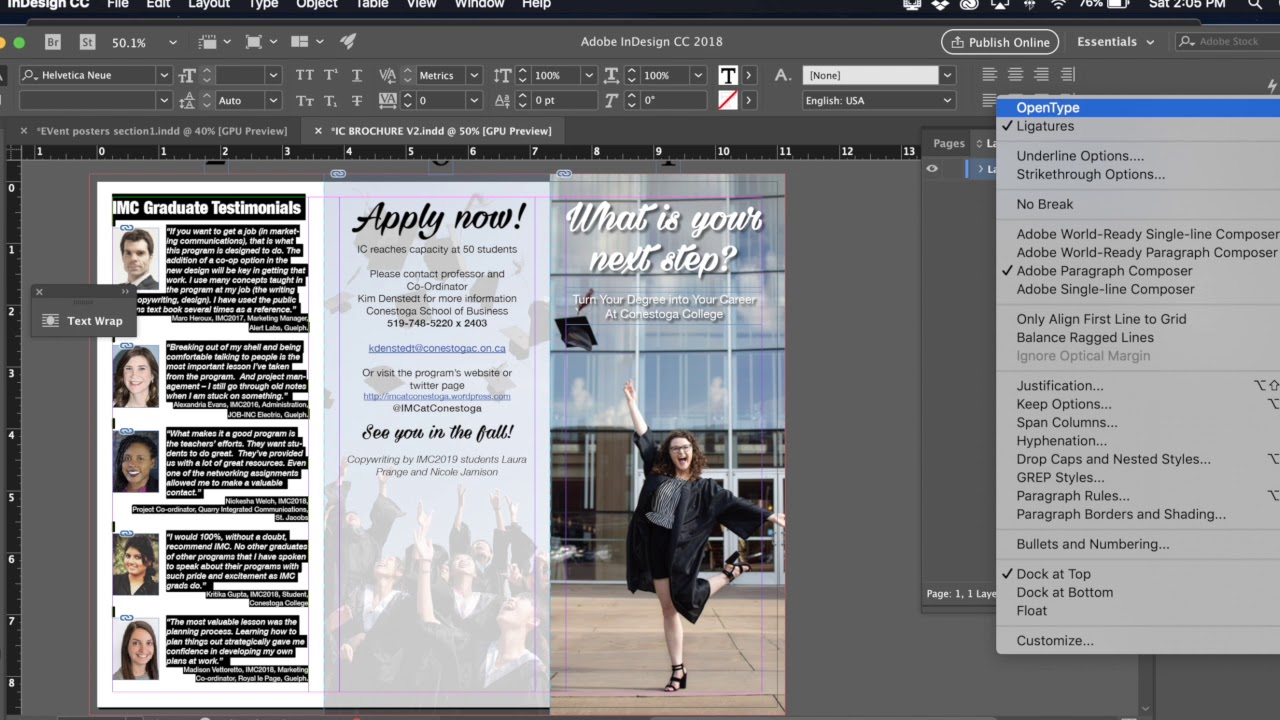Click Customize... in the panel menu
Image resolution: width=1280 pixels, height=720 pixels.
[x=1055, y=640]
